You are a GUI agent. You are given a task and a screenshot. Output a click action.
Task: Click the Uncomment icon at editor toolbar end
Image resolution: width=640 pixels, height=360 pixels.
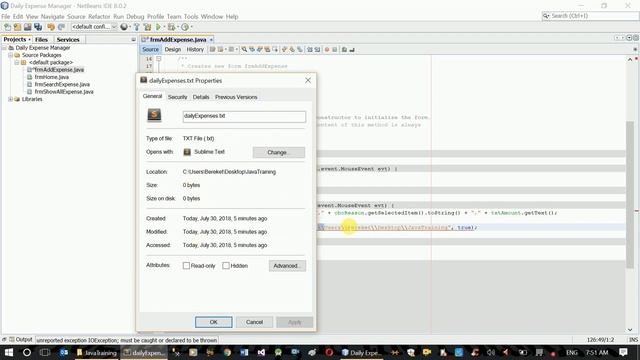coord(352,49)
